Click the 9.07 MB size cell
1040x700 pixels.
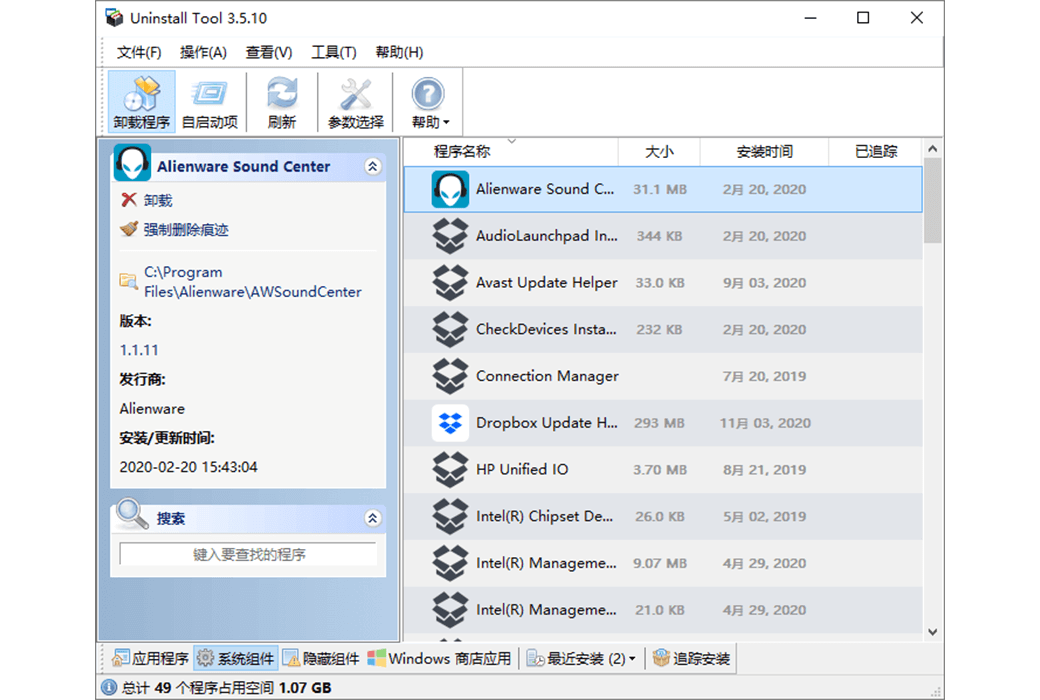659,563
